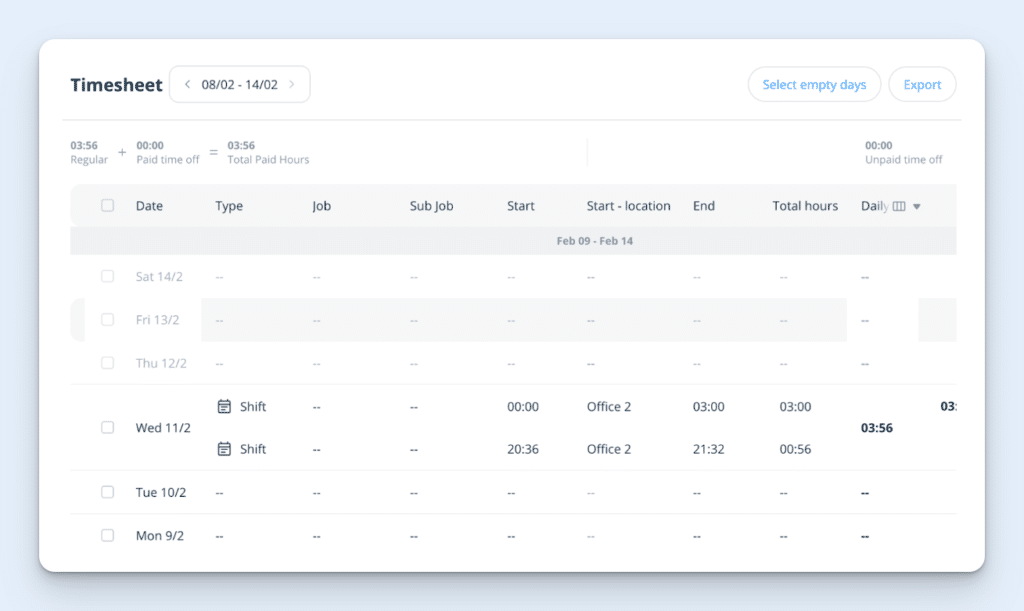Viewport: 1024px width, 611px height.
Task: Expand the 08/02 - 14/02 date range picker
Action: tap(240, 84)
